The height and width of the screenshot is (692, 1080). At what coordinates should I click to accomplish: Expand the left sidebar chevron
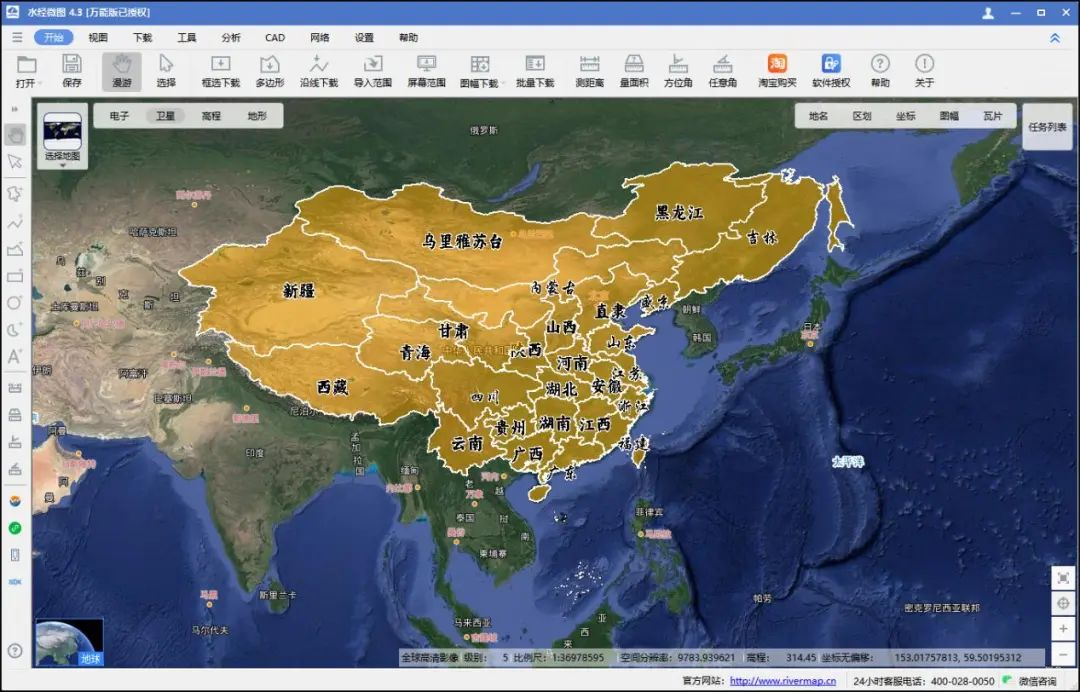point(15,109)
